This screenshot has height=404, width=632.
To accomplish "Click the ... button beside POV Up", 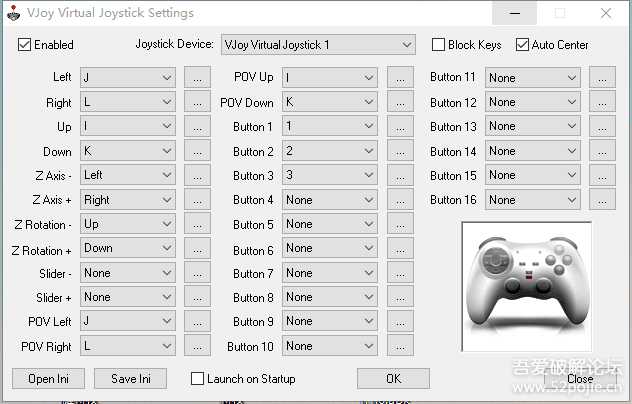I will pyautogui.click(x=400, y=77).
